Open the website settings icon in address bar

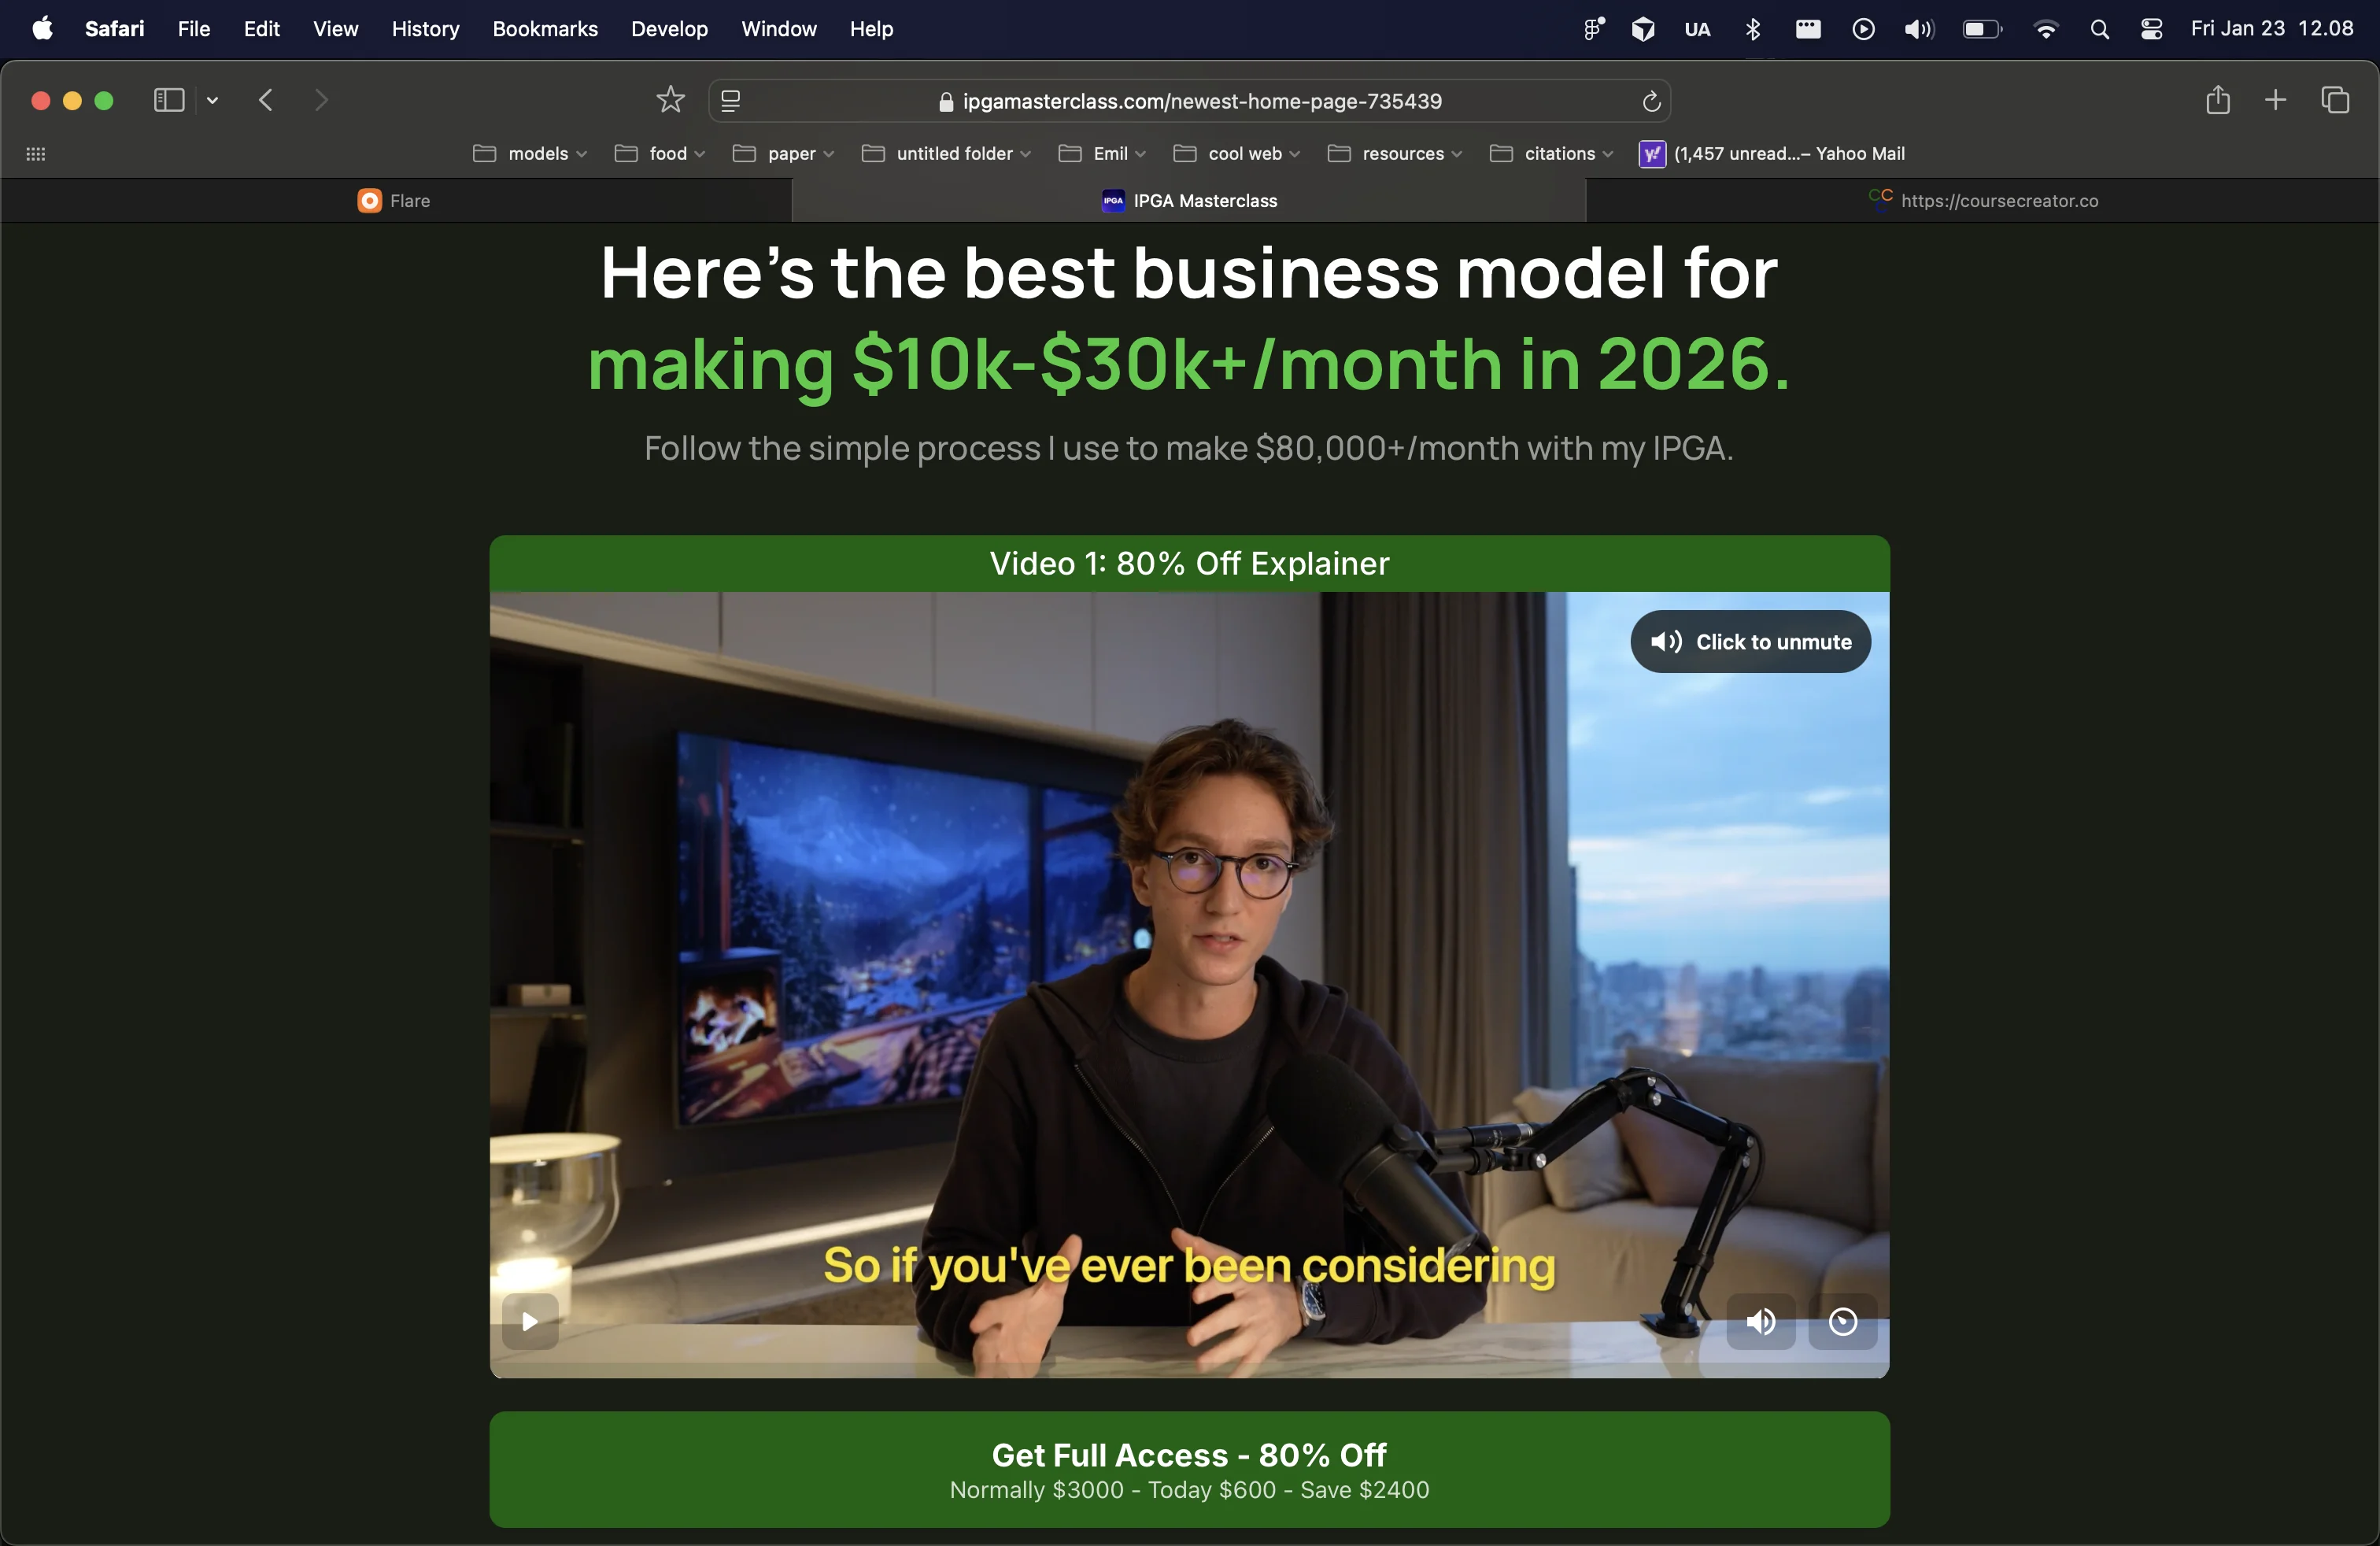[731, 100]
